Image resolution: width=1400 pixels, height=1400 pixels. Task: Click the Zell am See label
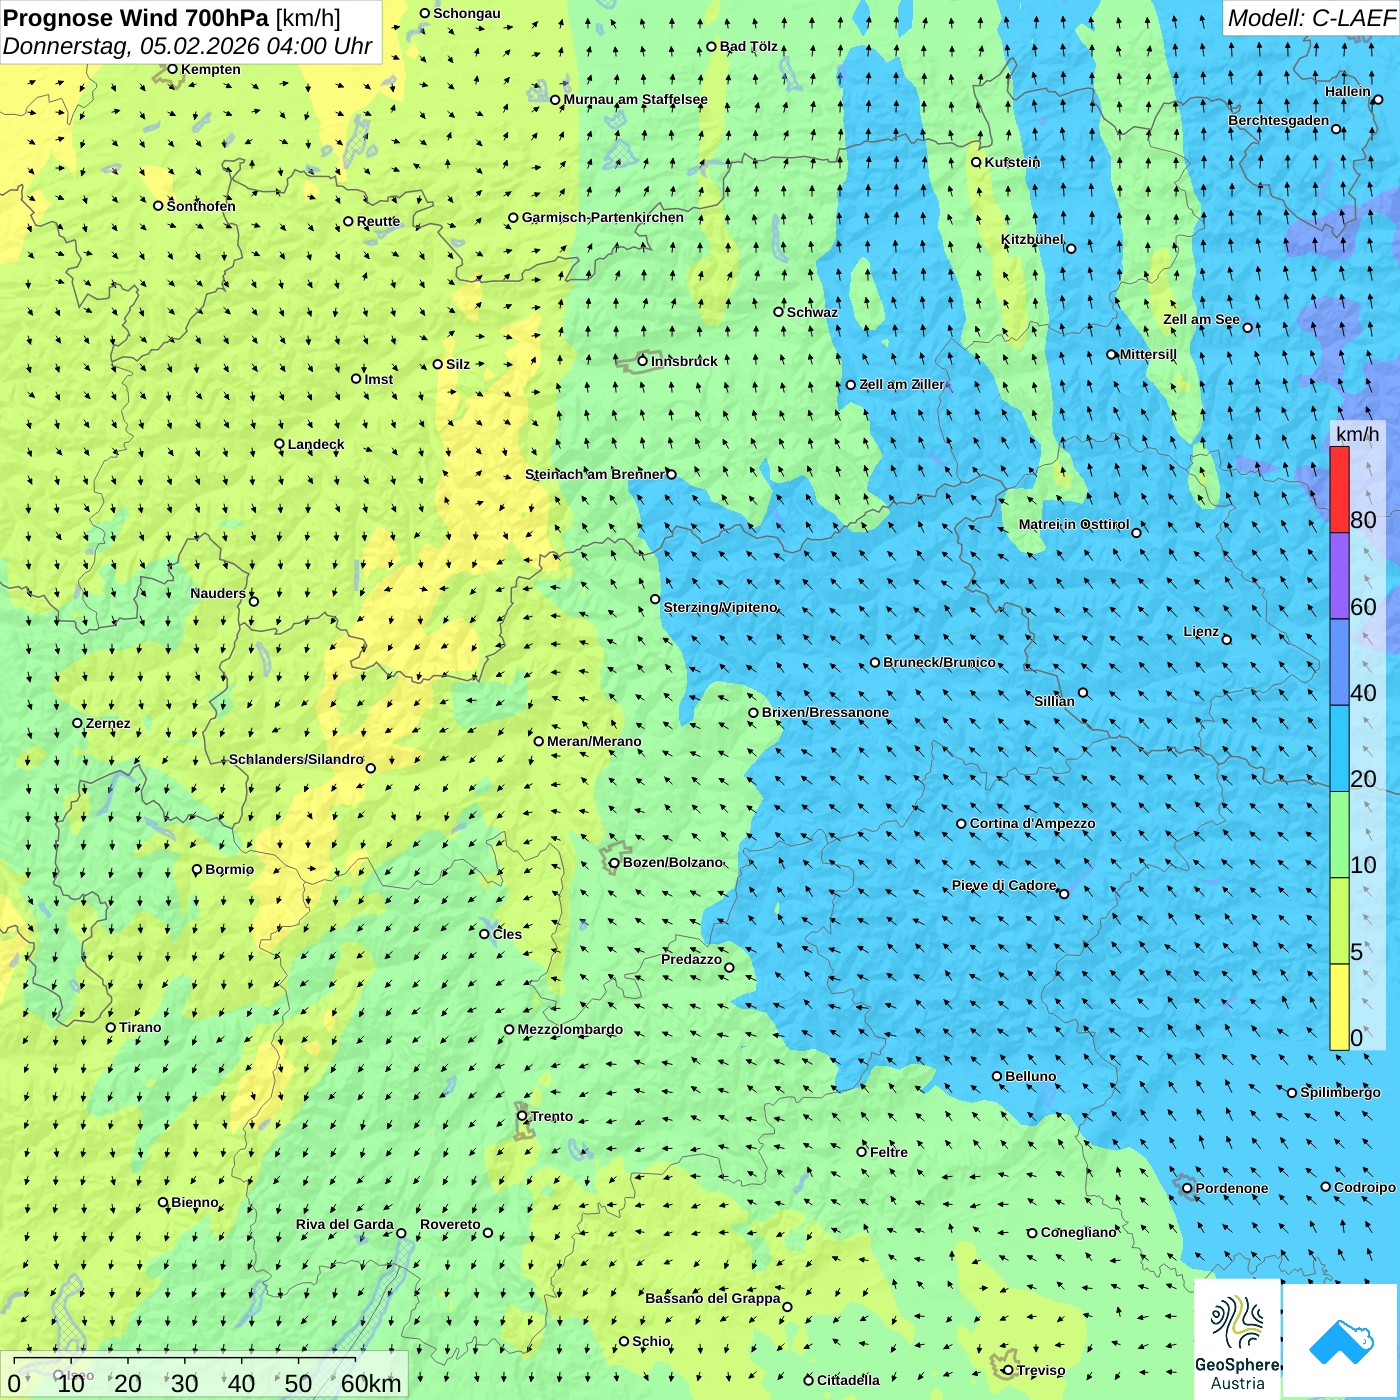coord(1201,319)
